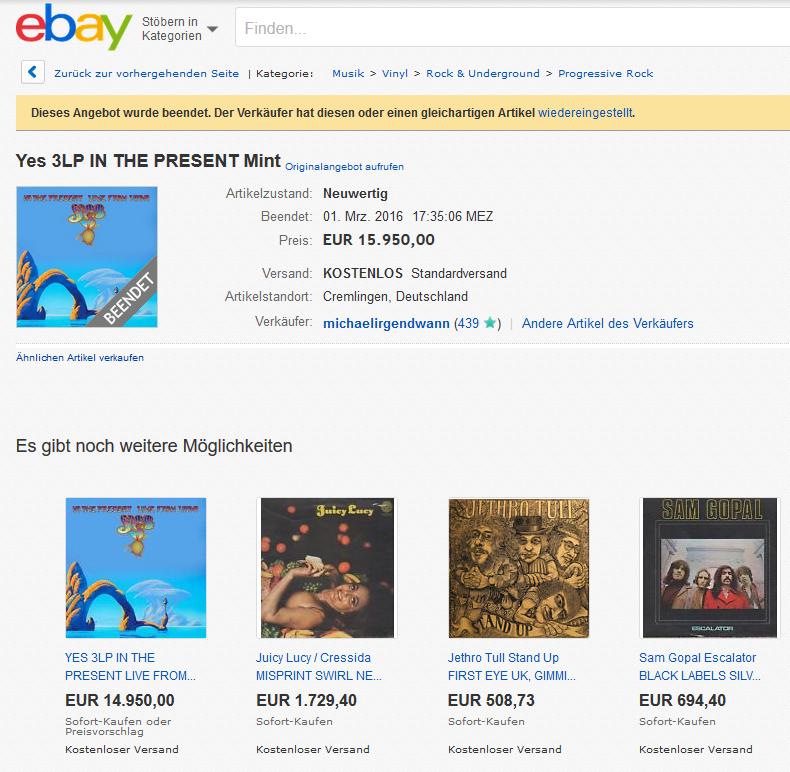Open the Sam Gopal Escalator thumbnail
Viewport: 790px width, 772px height.
[x=709, y=568]
